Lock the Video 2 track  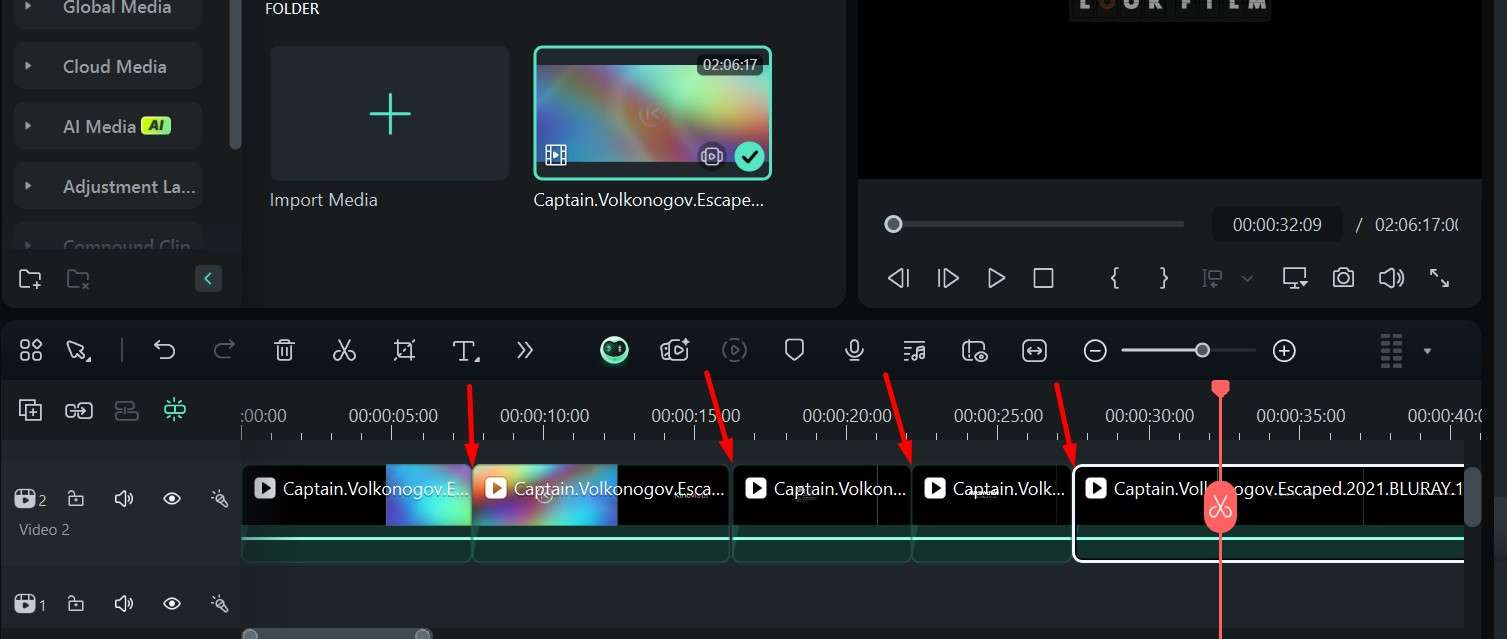(x=76, y=498)
